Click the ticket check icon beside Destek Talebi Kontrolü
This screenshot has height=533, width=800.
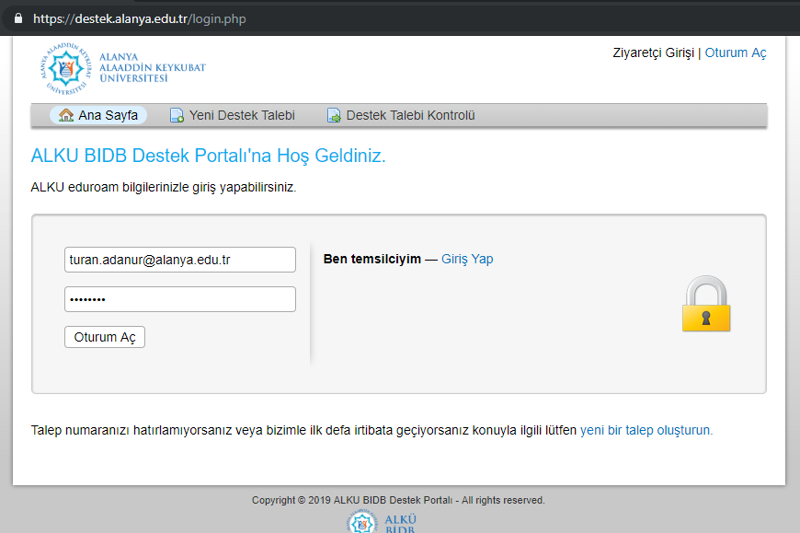334,116
